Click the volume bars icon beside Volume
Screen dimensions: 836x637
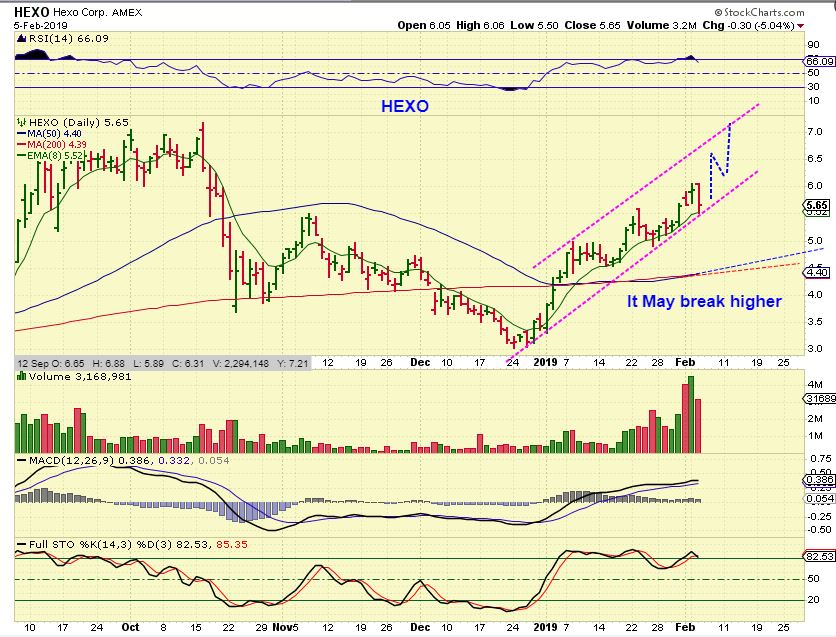22,376
